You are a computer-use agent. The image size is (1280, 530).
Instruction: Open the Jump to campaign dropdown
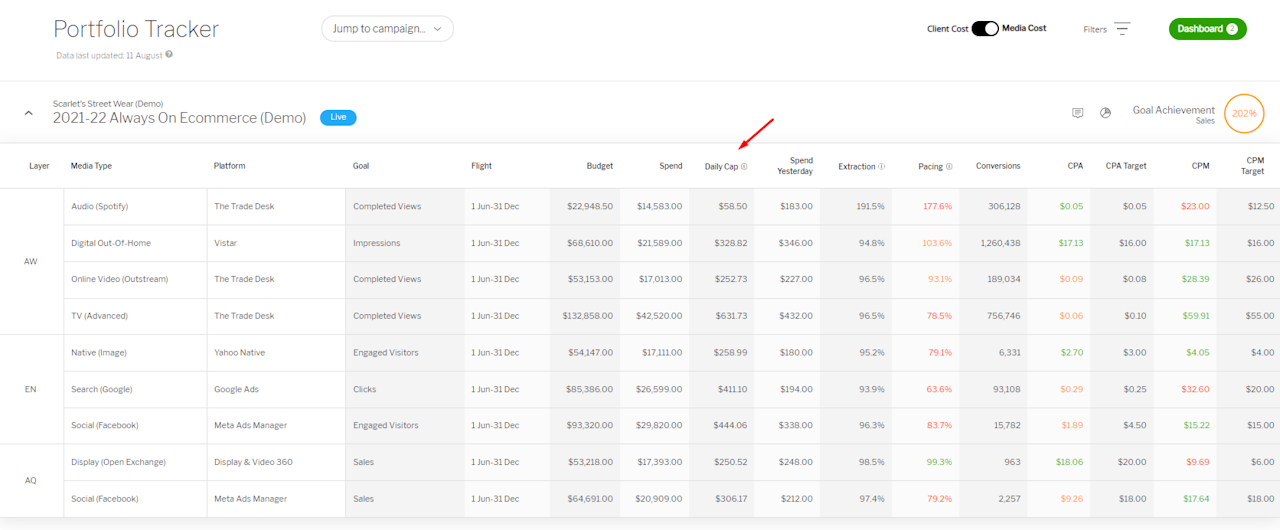[x=387, y=29]
